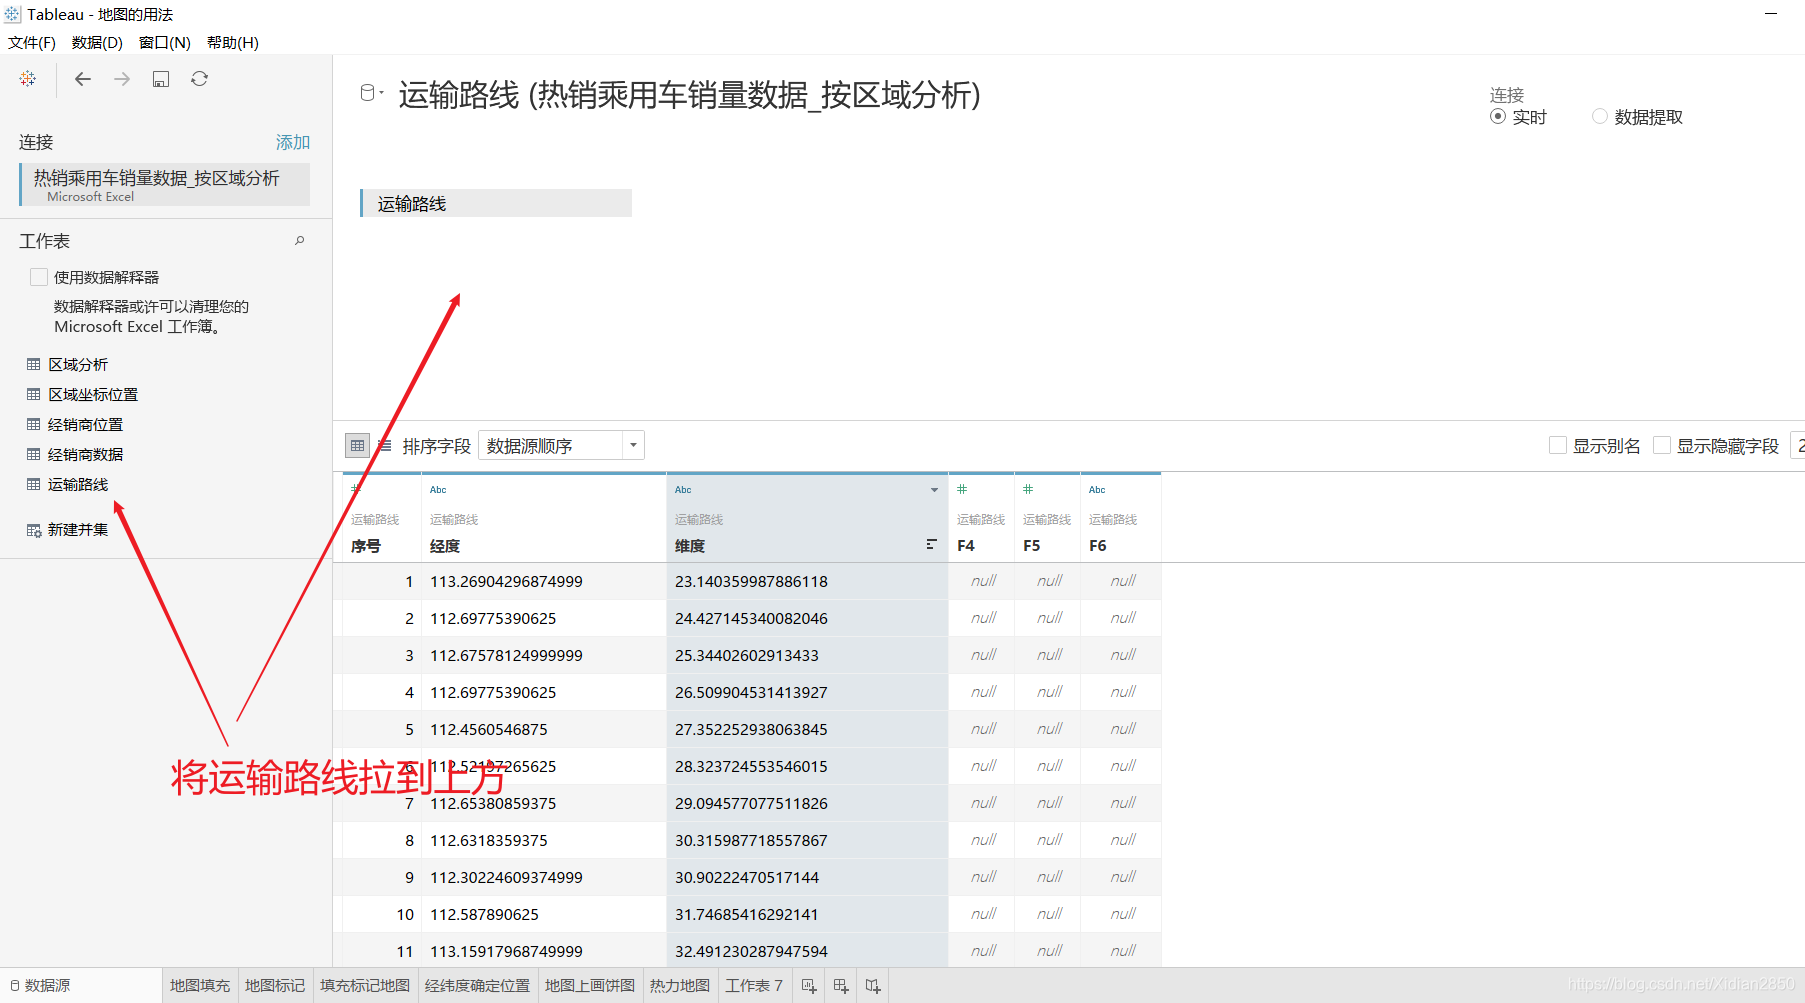Viewport: 1805px width, 1003px height.
Task: Click the search icon beside 工作表
Action: (299, 241)
